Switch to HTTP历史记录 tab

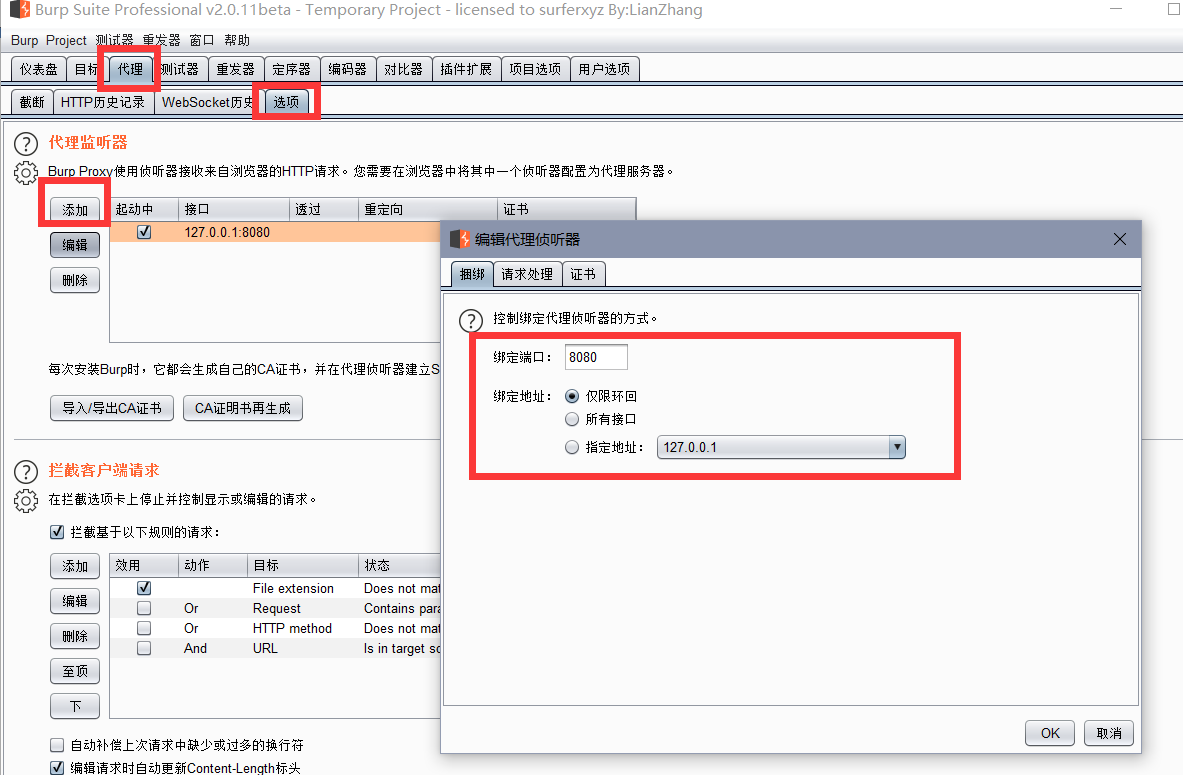(x=102, y=102)
